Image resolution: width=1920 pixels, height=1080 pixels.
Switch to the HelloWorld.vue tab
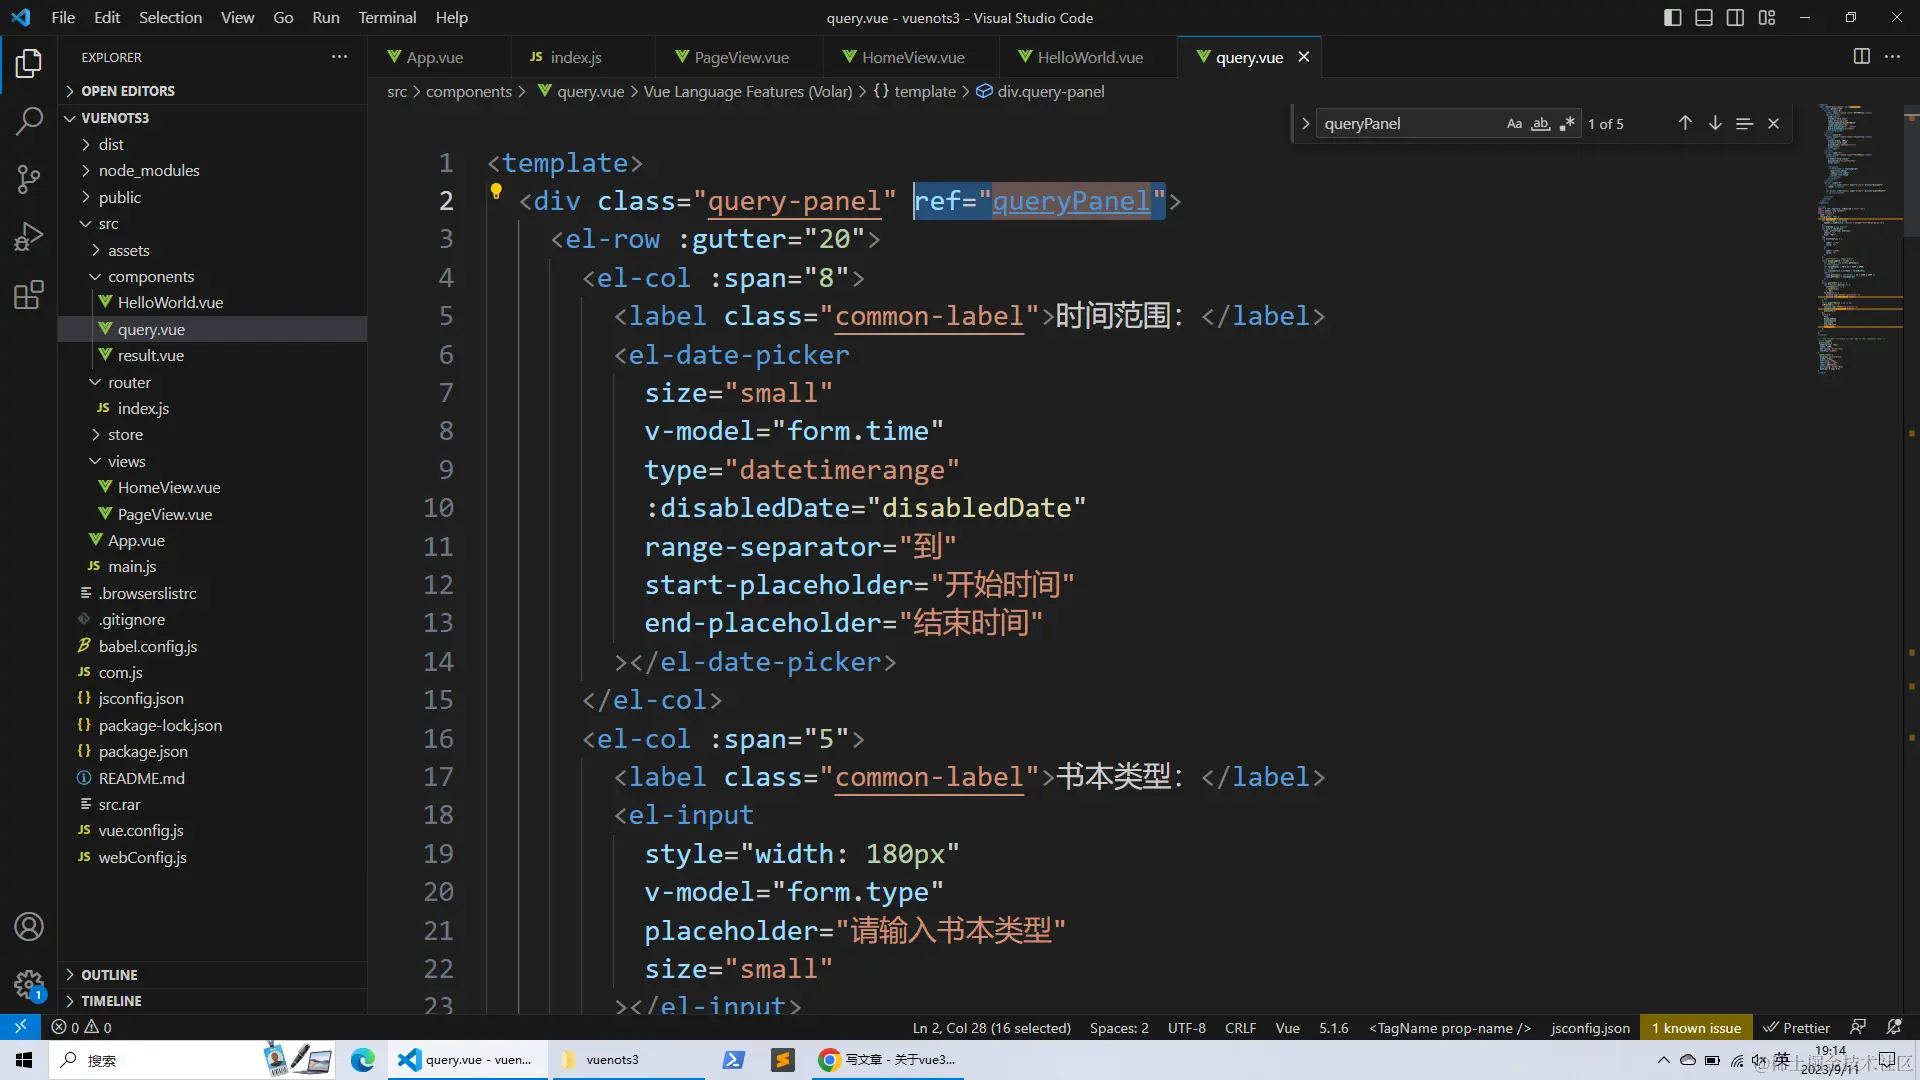click(x=1089, y=57)
